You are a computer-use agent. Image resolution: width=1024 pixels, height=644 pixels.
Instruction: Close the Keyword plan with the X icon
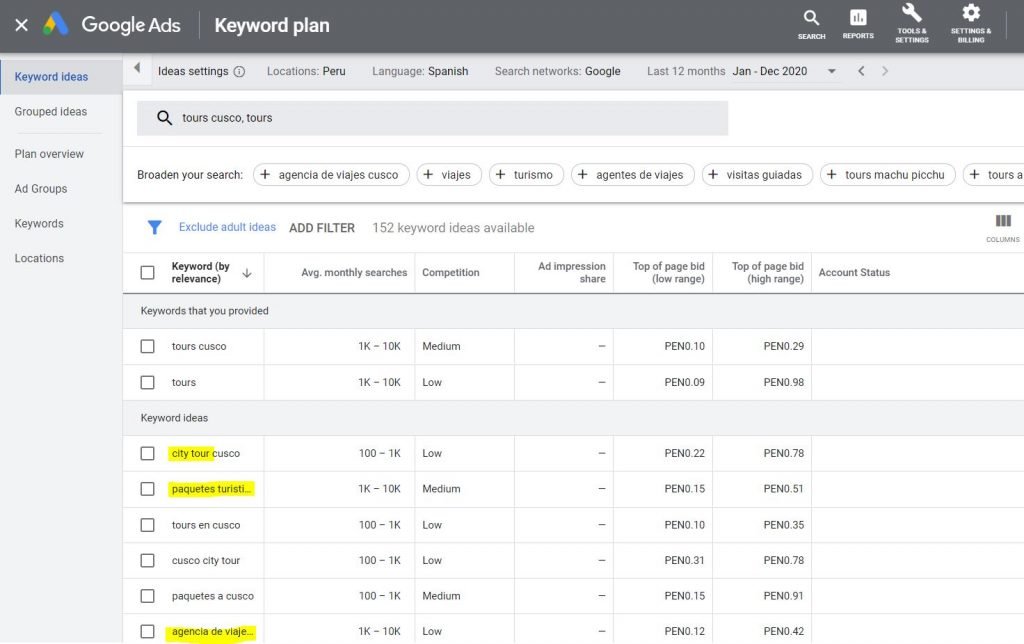[22, 25]
